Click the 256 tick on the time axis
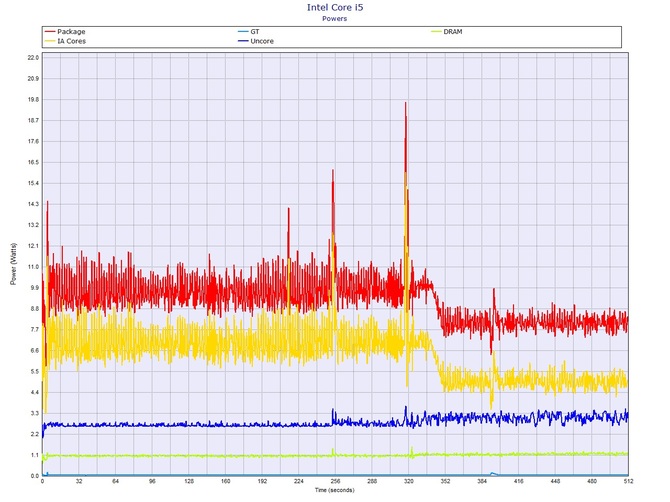This screenshot has width=670, height=502. (335, 481)
